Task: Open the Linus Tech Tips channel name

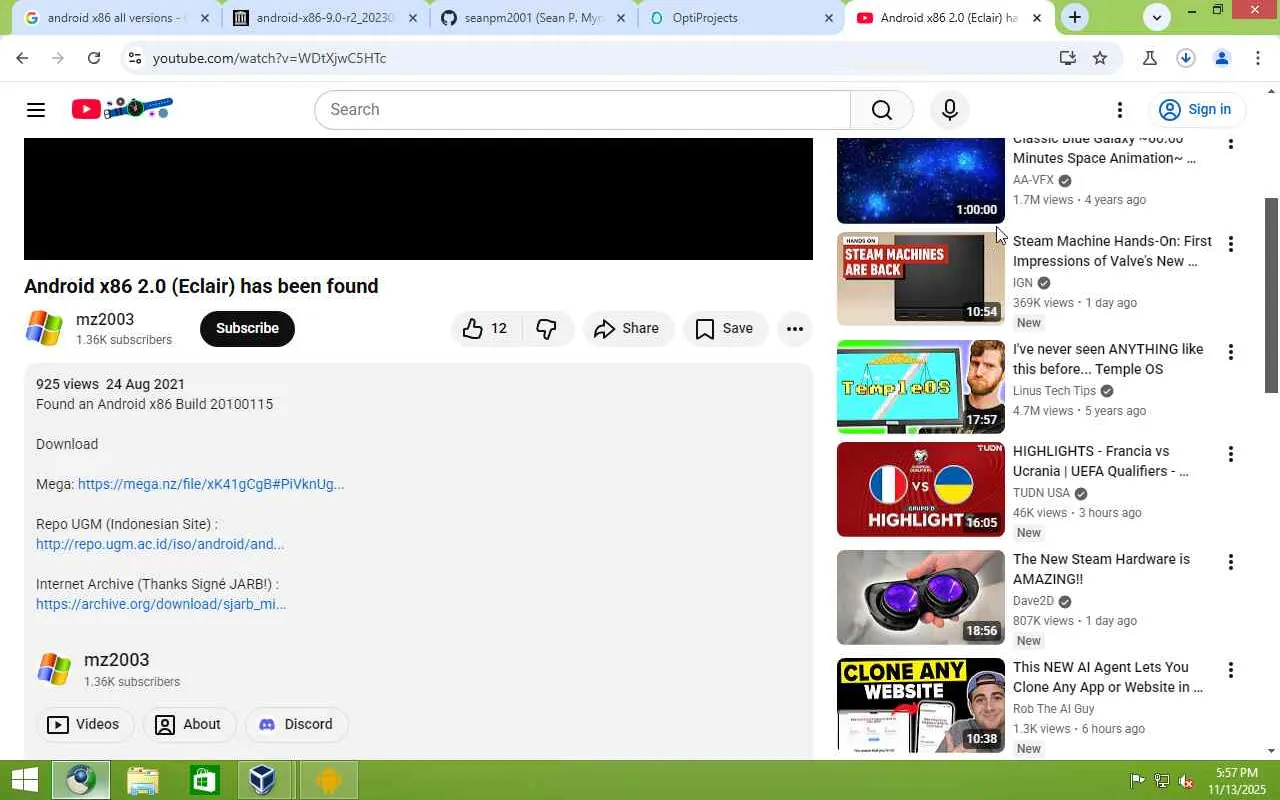Action: click(x=1055, y=391)
